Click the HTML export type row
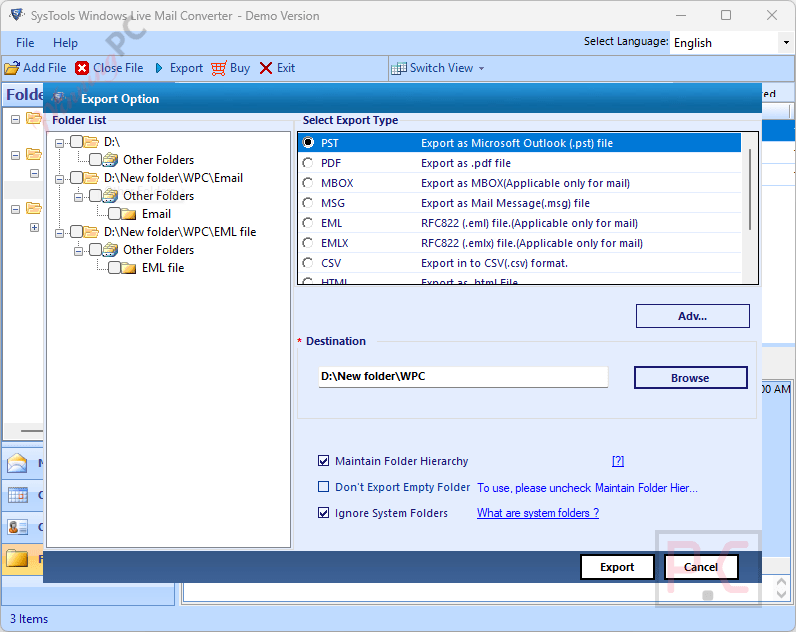The height and width of the screenshot is (632, 796). 520,280
